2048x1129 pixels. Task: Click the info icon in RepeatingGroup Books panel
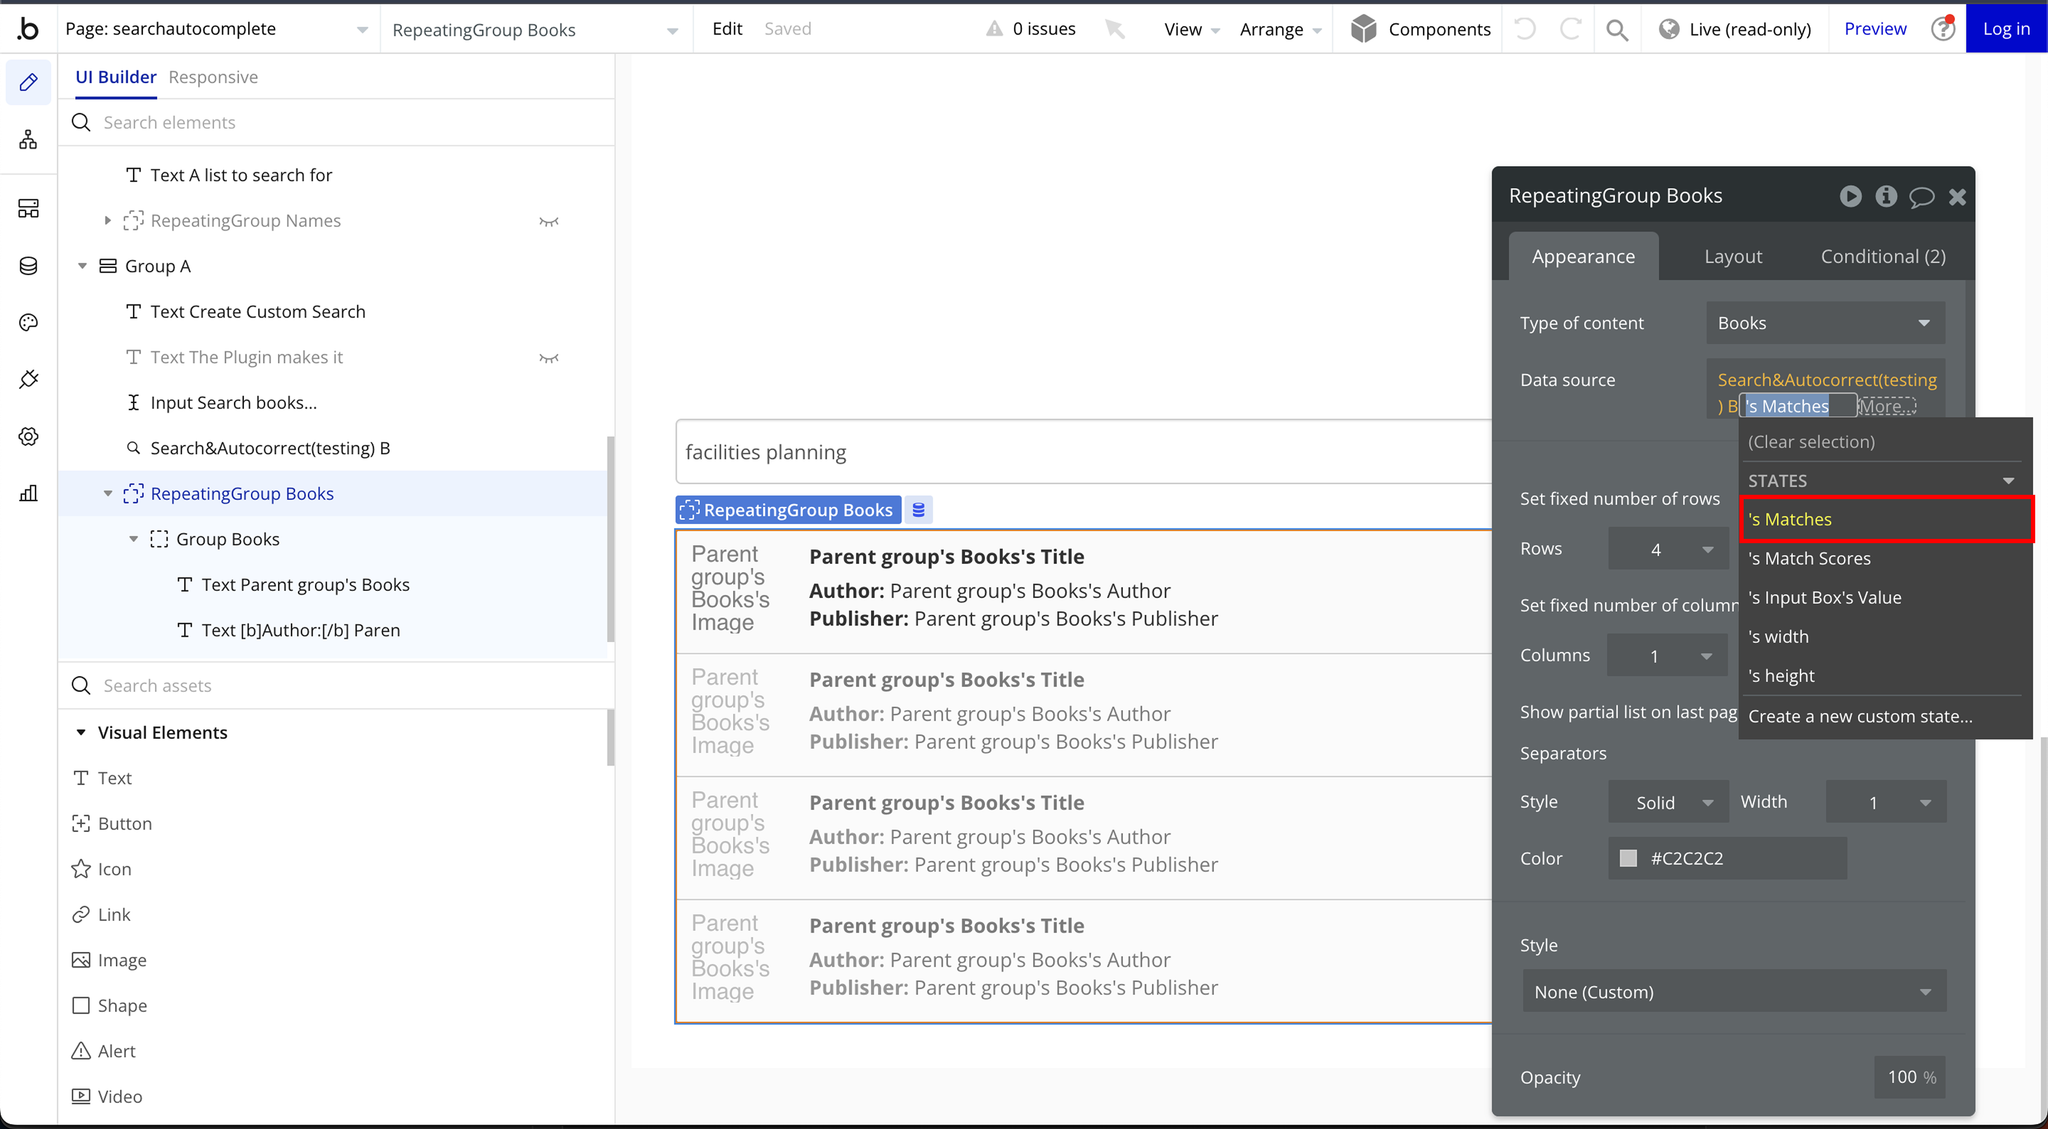click(1886, 196)
